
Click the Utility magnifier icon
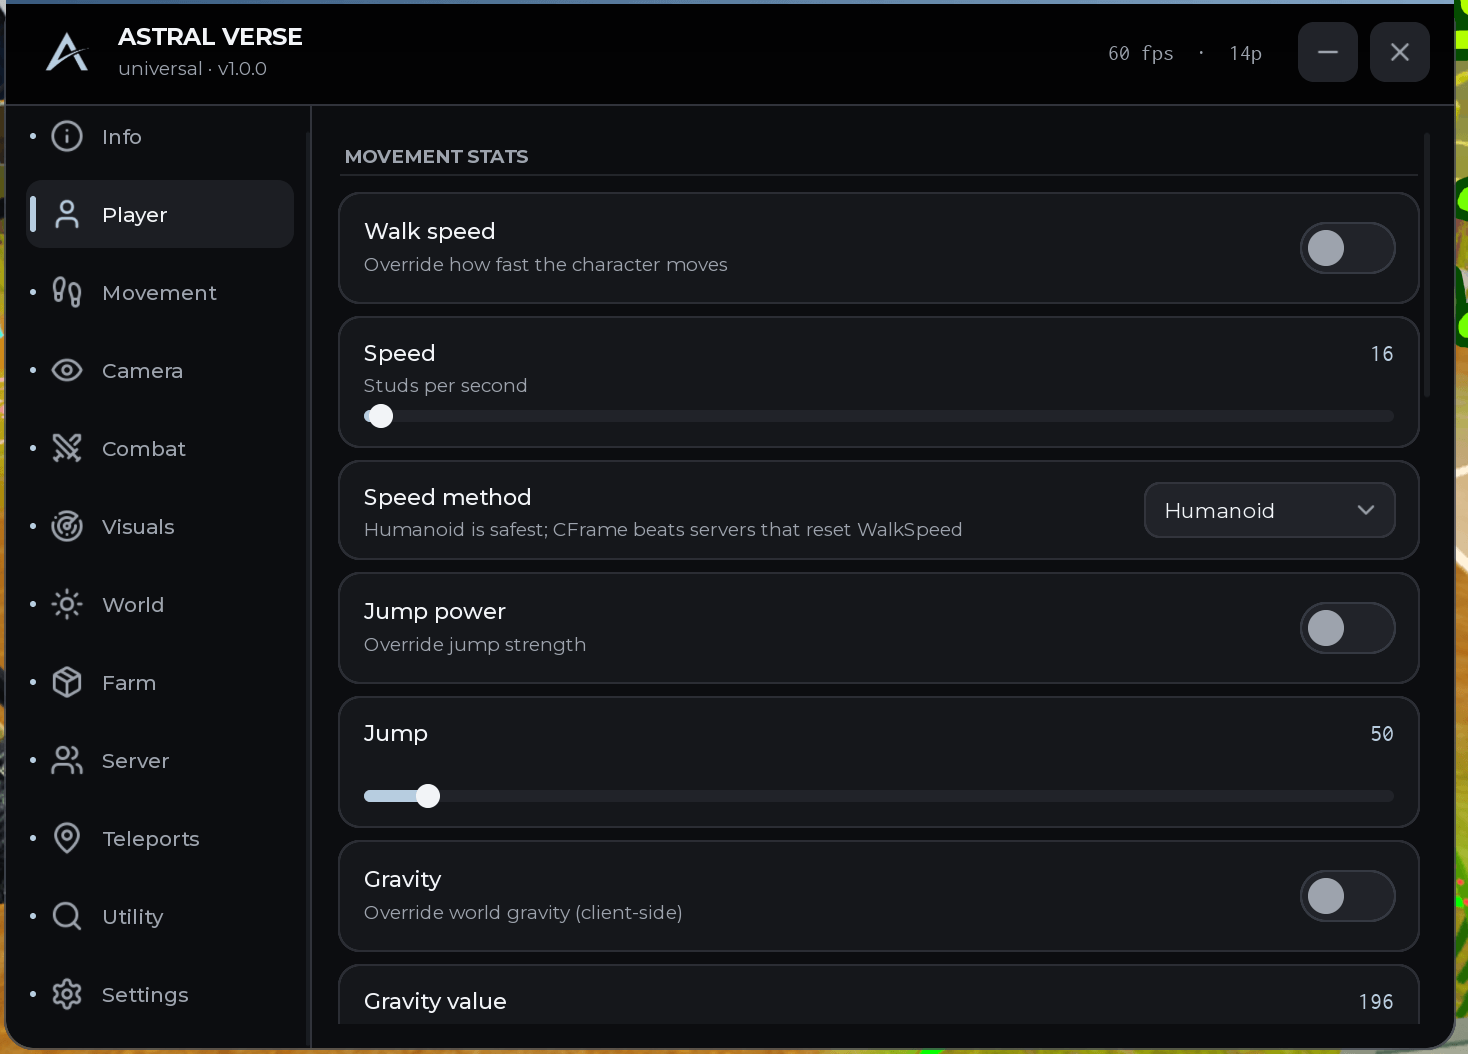(67, 916)
